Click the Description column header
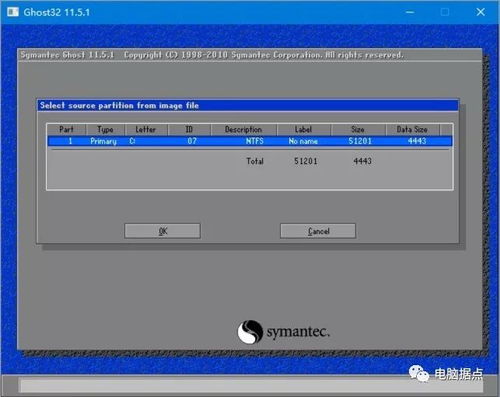Image resolution: width=500 pixels, height=397 pixels. tap(244, 129)
